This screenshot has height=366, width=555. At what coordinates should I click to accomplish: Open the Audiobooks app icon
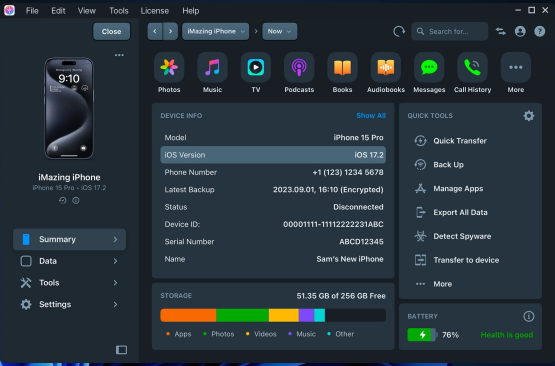point(386,67)
